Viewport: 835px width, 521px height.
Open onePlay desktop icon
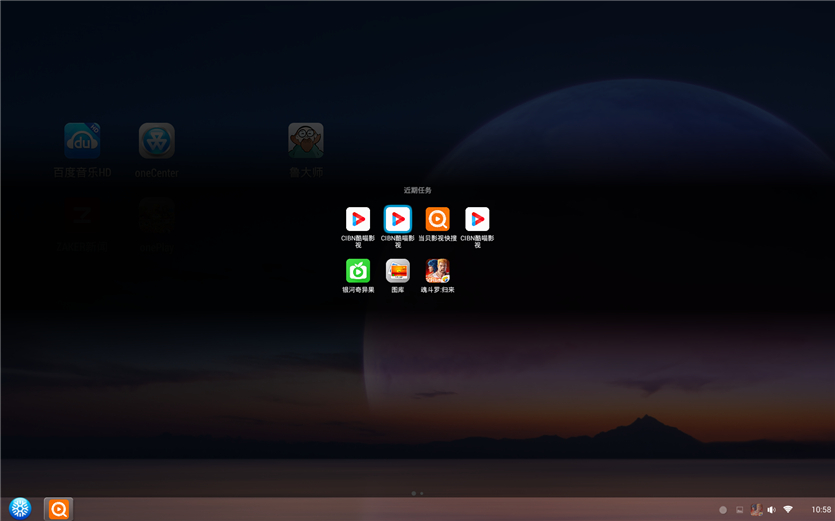point(157,215)
